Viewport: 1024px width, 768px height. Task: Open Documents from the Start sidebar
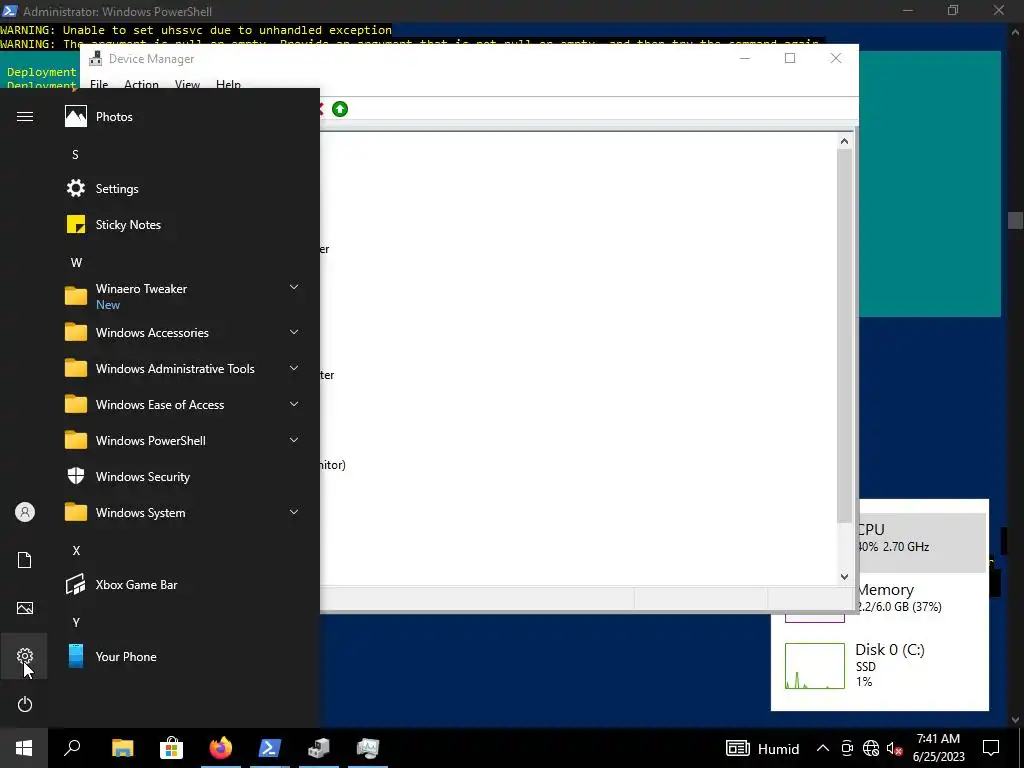click(25, 560)
